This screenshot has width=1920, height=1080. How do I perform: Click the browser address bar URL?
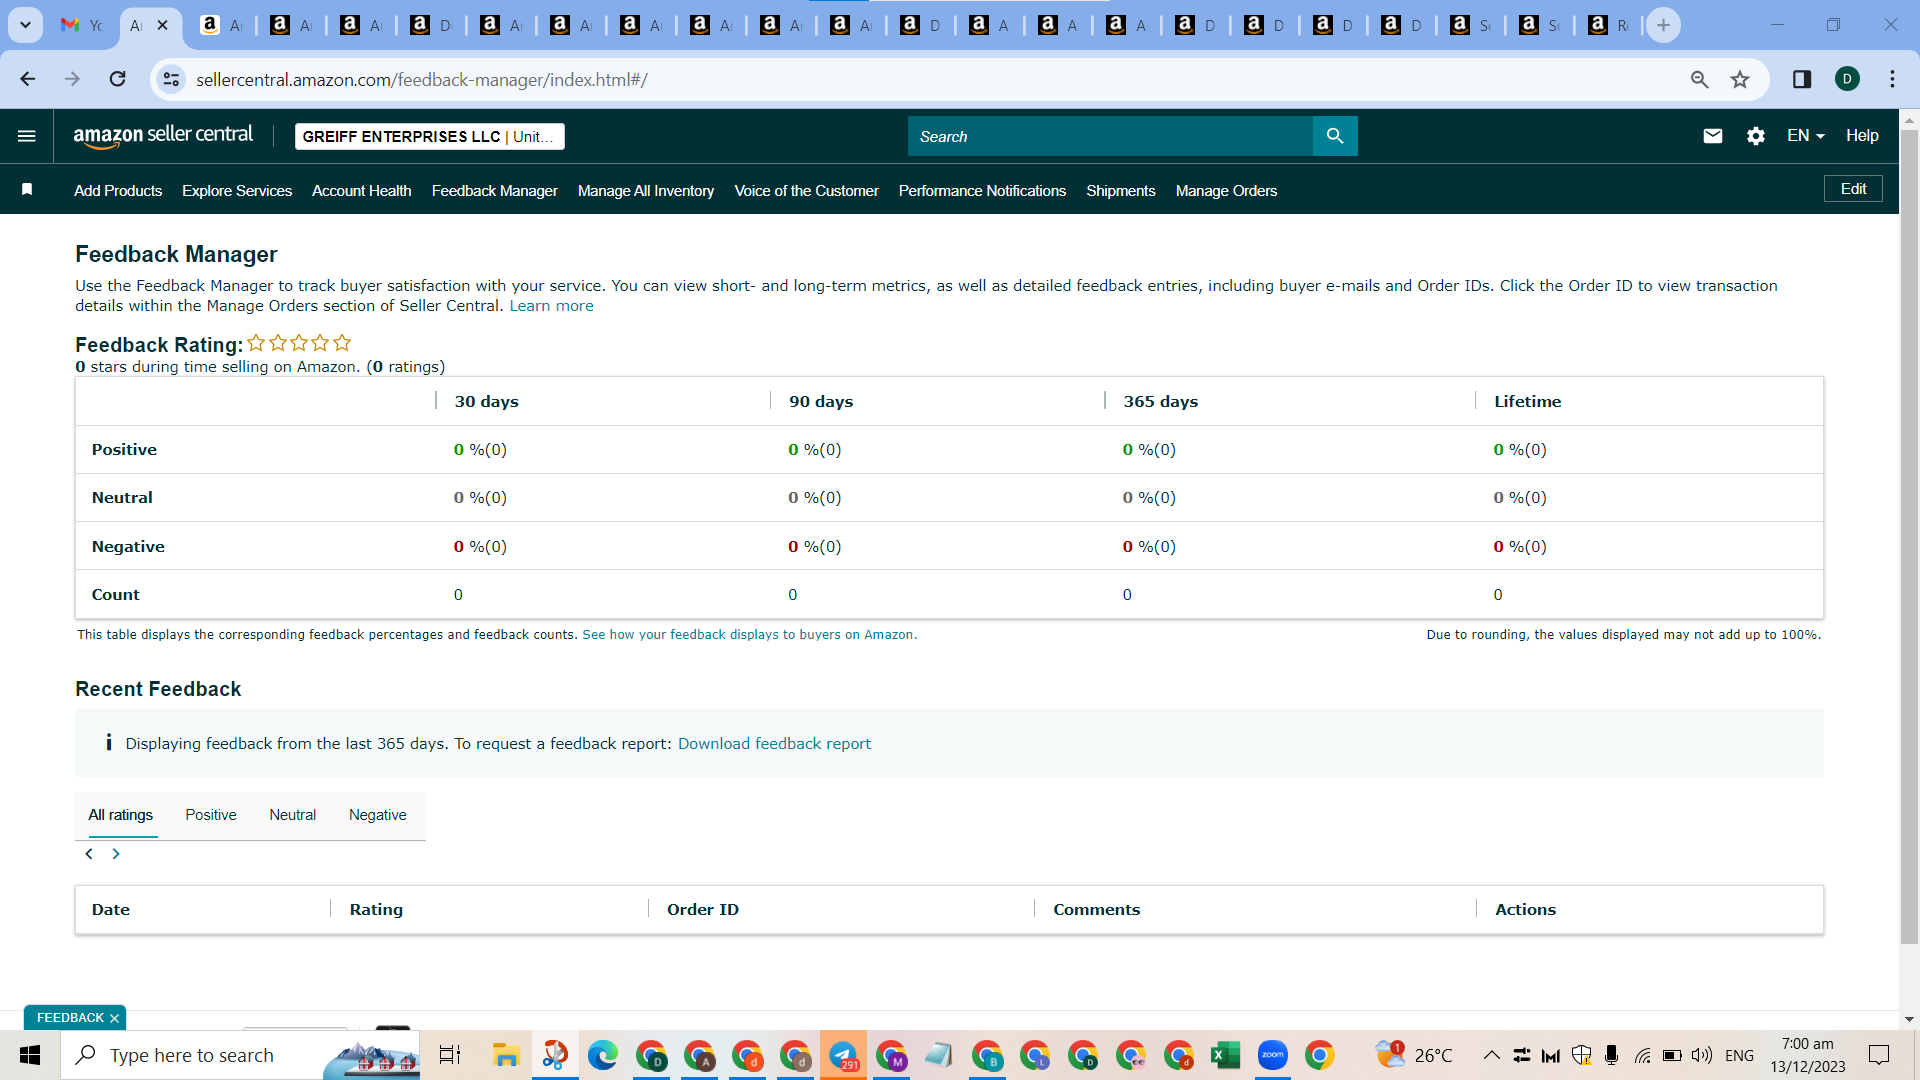(422, 80)
